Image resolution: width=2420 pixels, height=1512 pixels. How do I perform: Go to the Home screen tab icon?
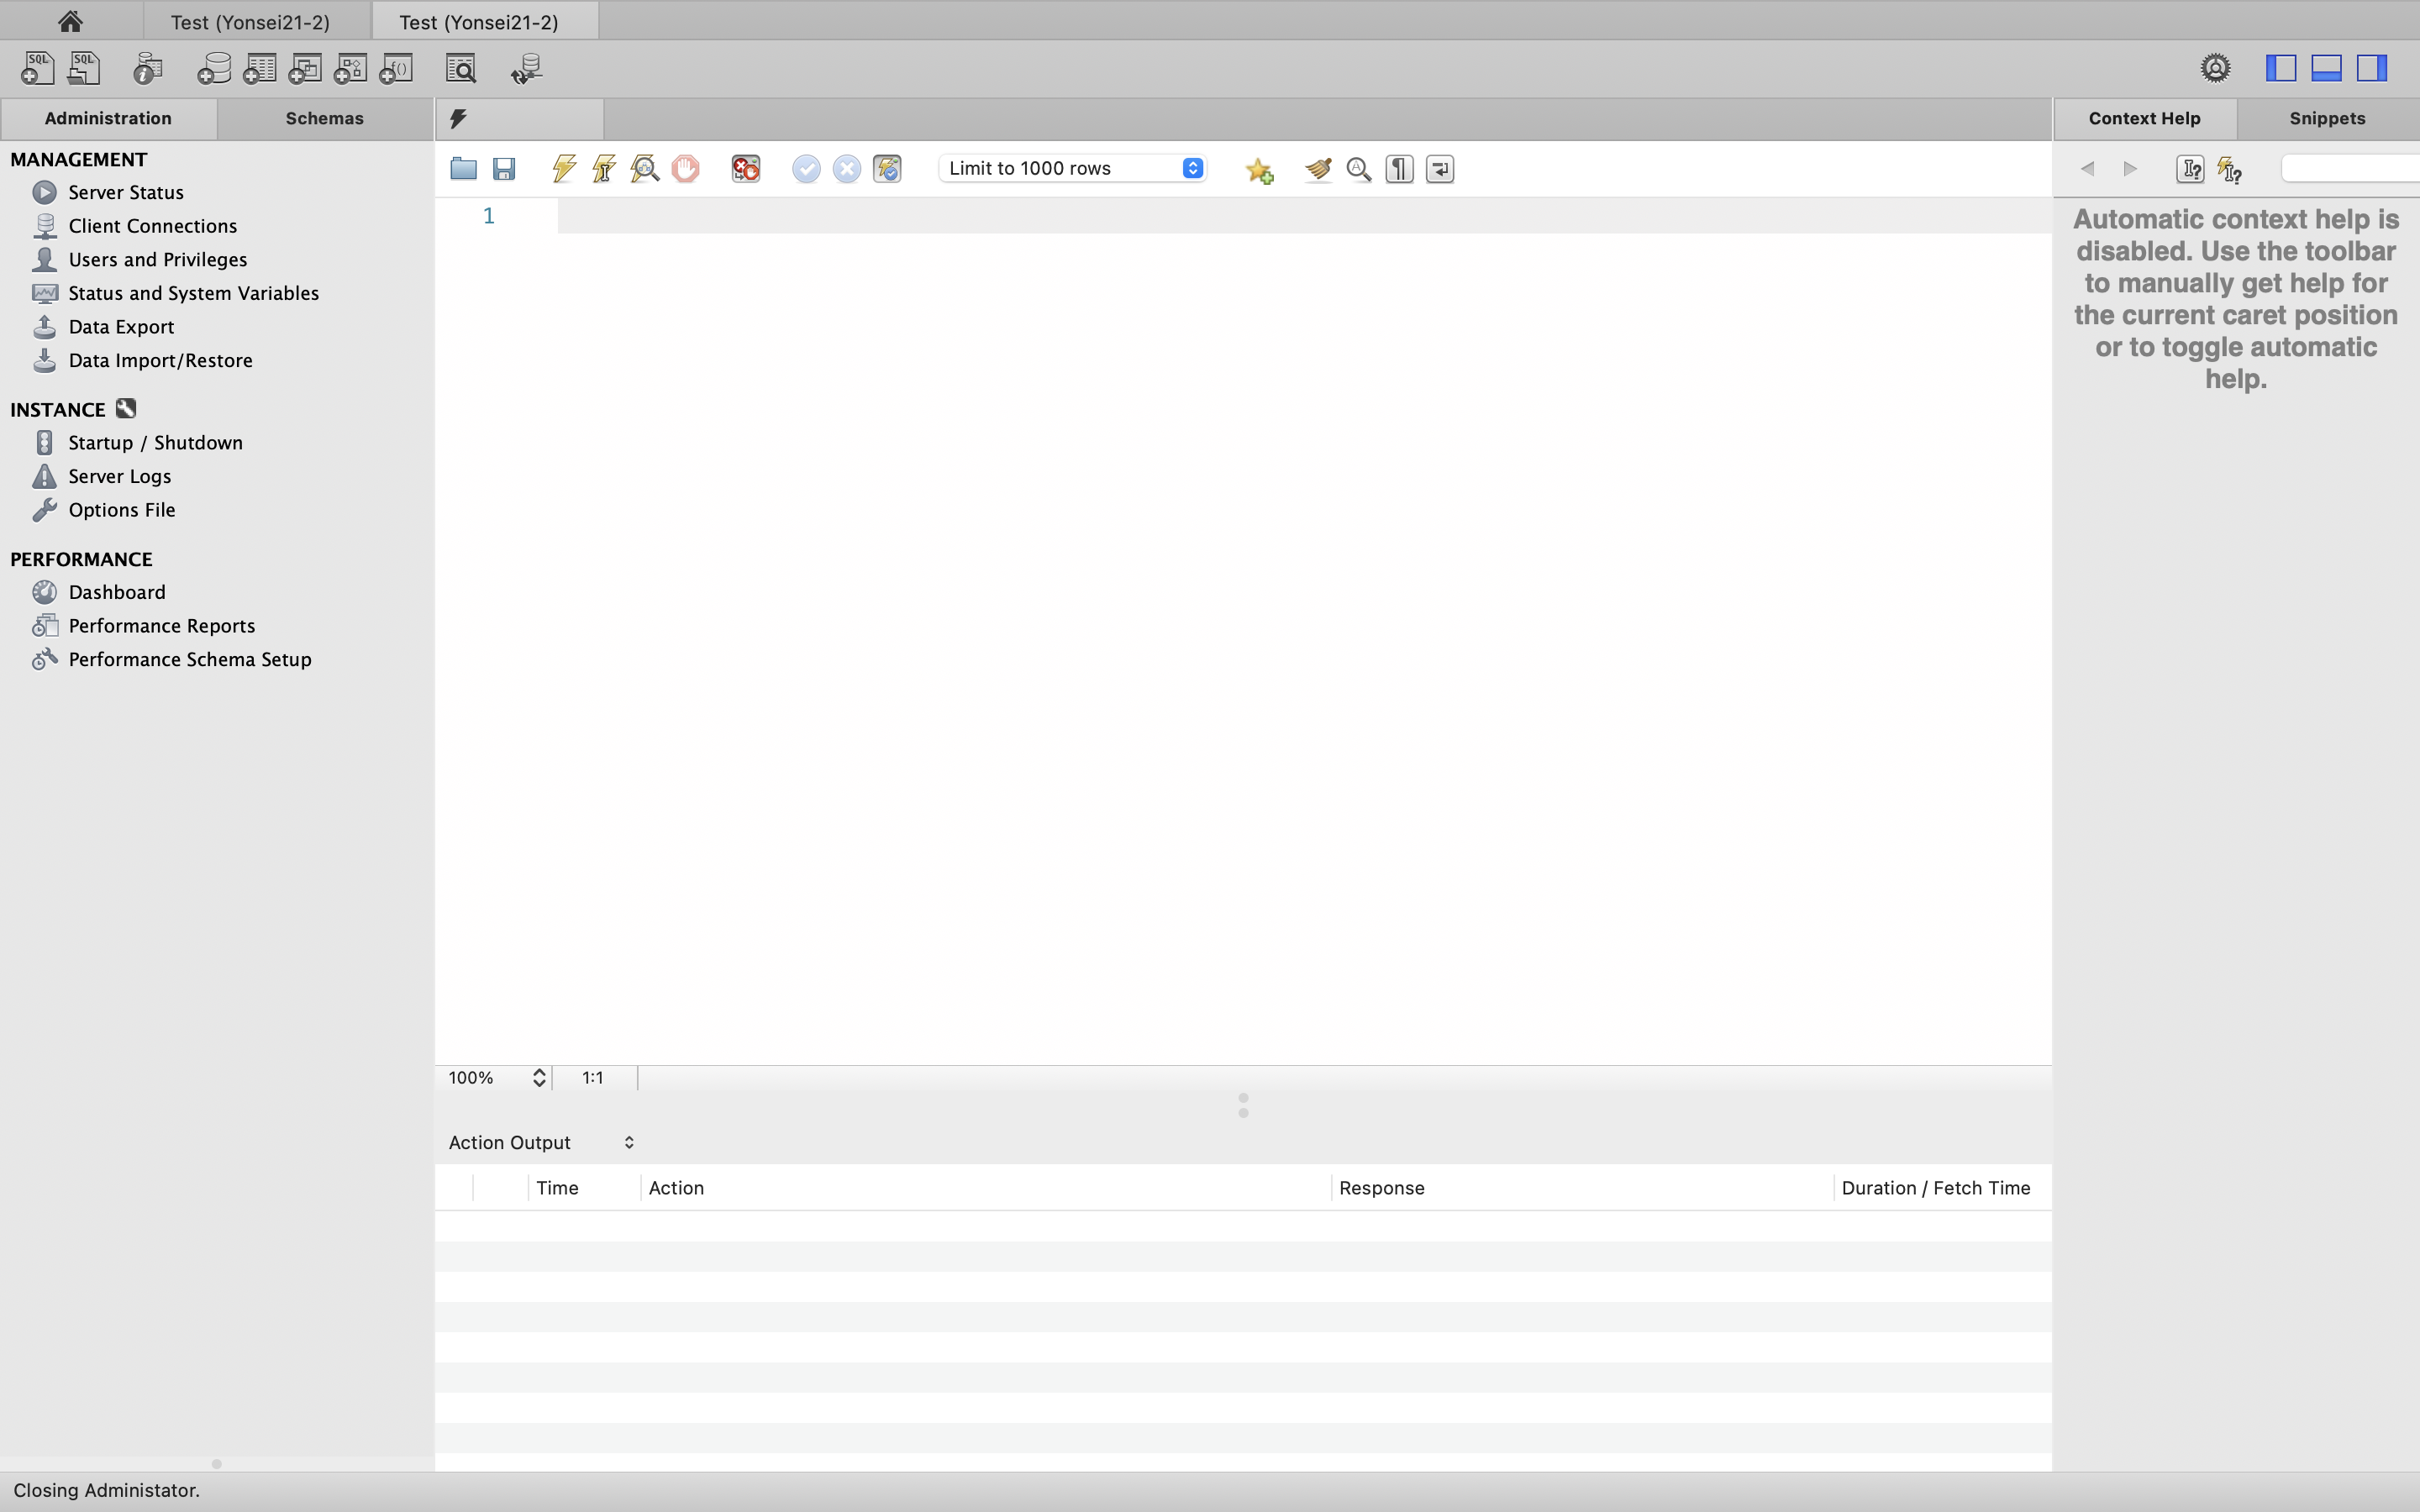70,21
